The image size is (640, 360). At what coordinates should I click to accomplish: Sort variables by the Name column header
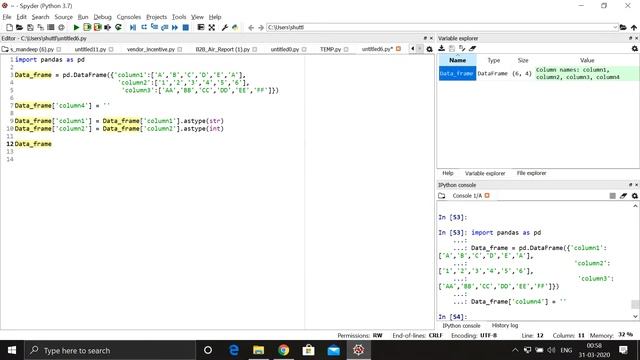click(x=458, y=60)
